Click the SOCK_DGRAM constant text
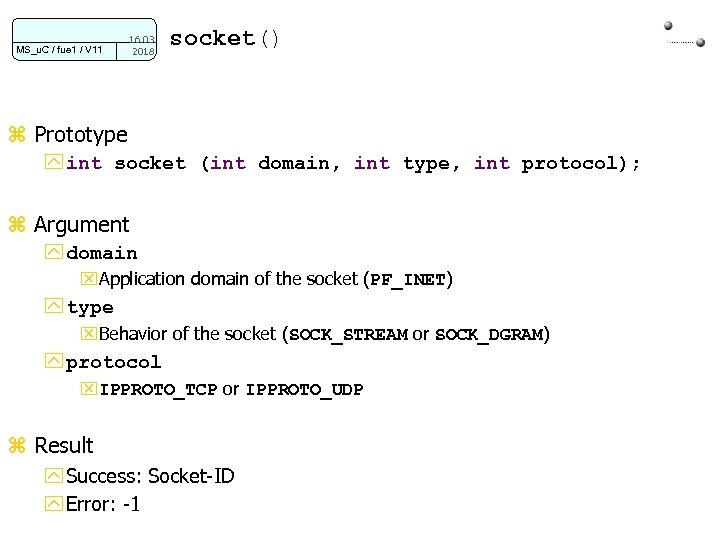Image resolution: width=720 pixels, height=540 pixels. coord(489,334)
